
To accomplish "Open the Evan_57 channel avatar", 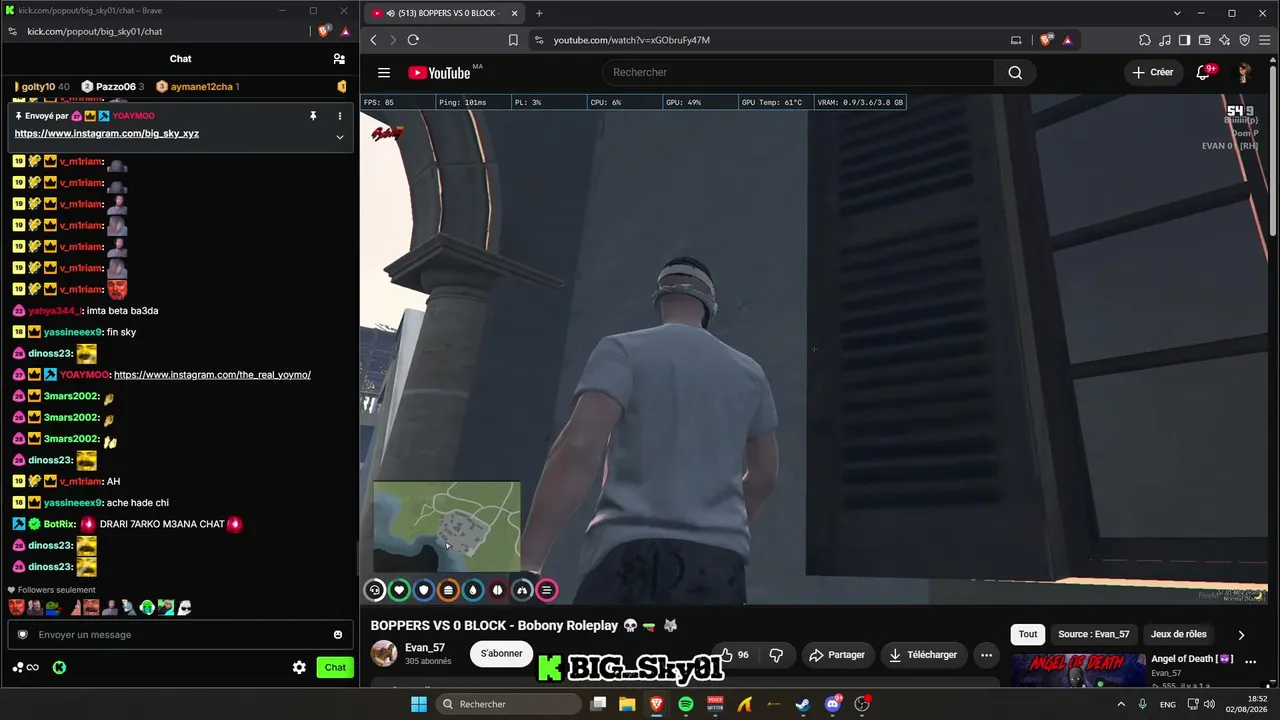I will tap(384, 654).
